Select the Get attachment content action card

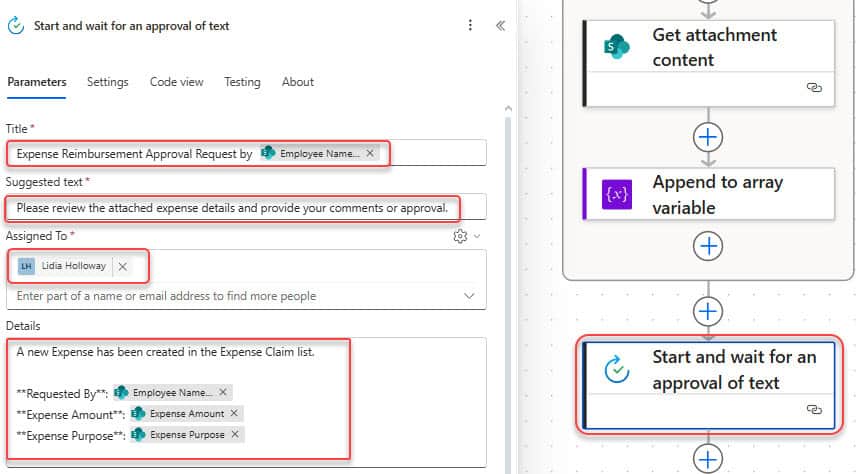click(709, 63)
